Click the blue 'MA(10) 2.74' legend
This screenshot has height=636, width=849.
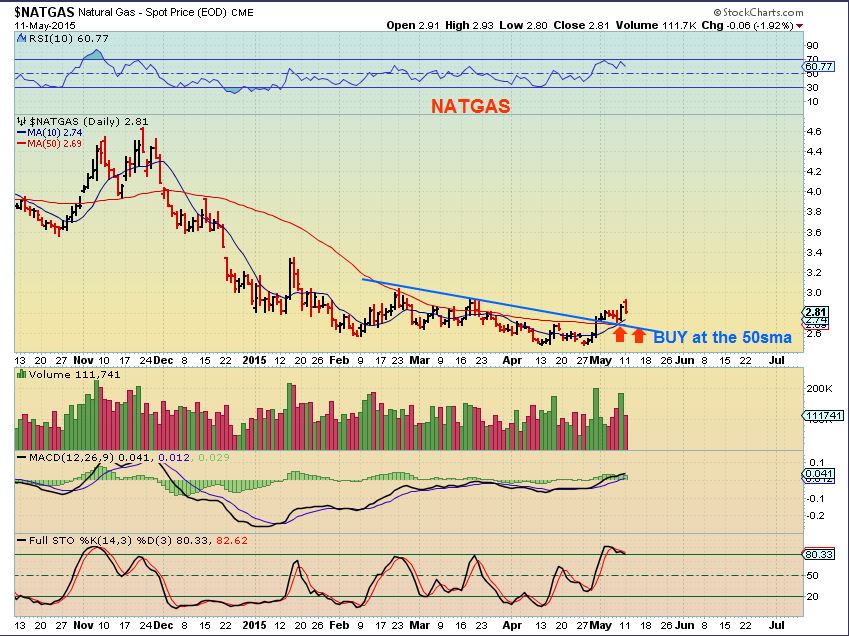50,132
